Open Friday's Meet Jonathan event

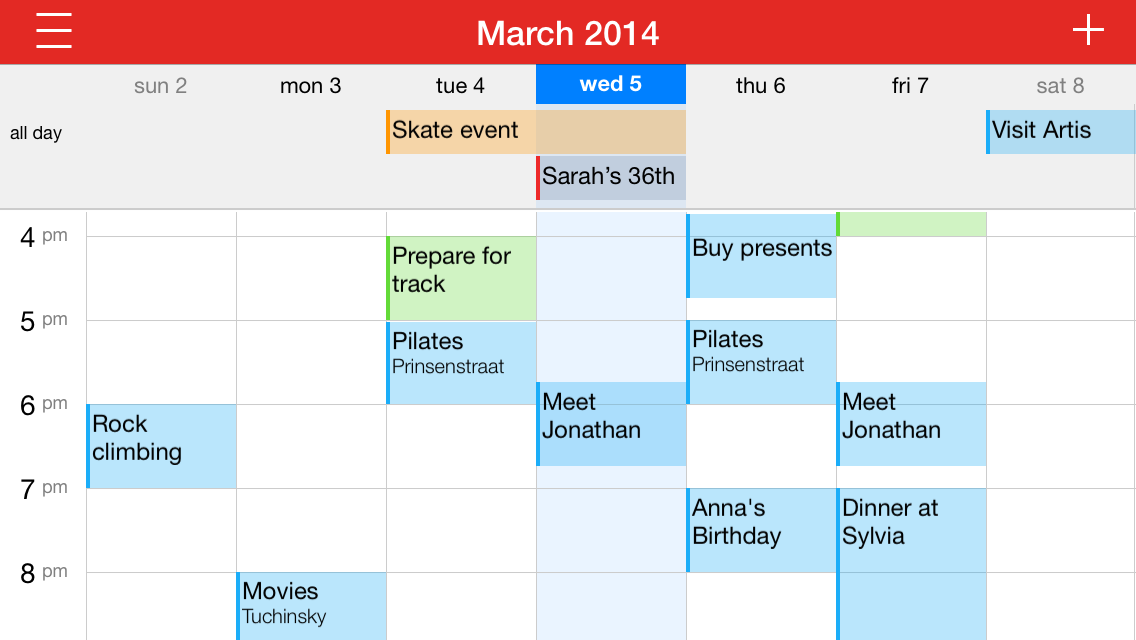(911, 424)
